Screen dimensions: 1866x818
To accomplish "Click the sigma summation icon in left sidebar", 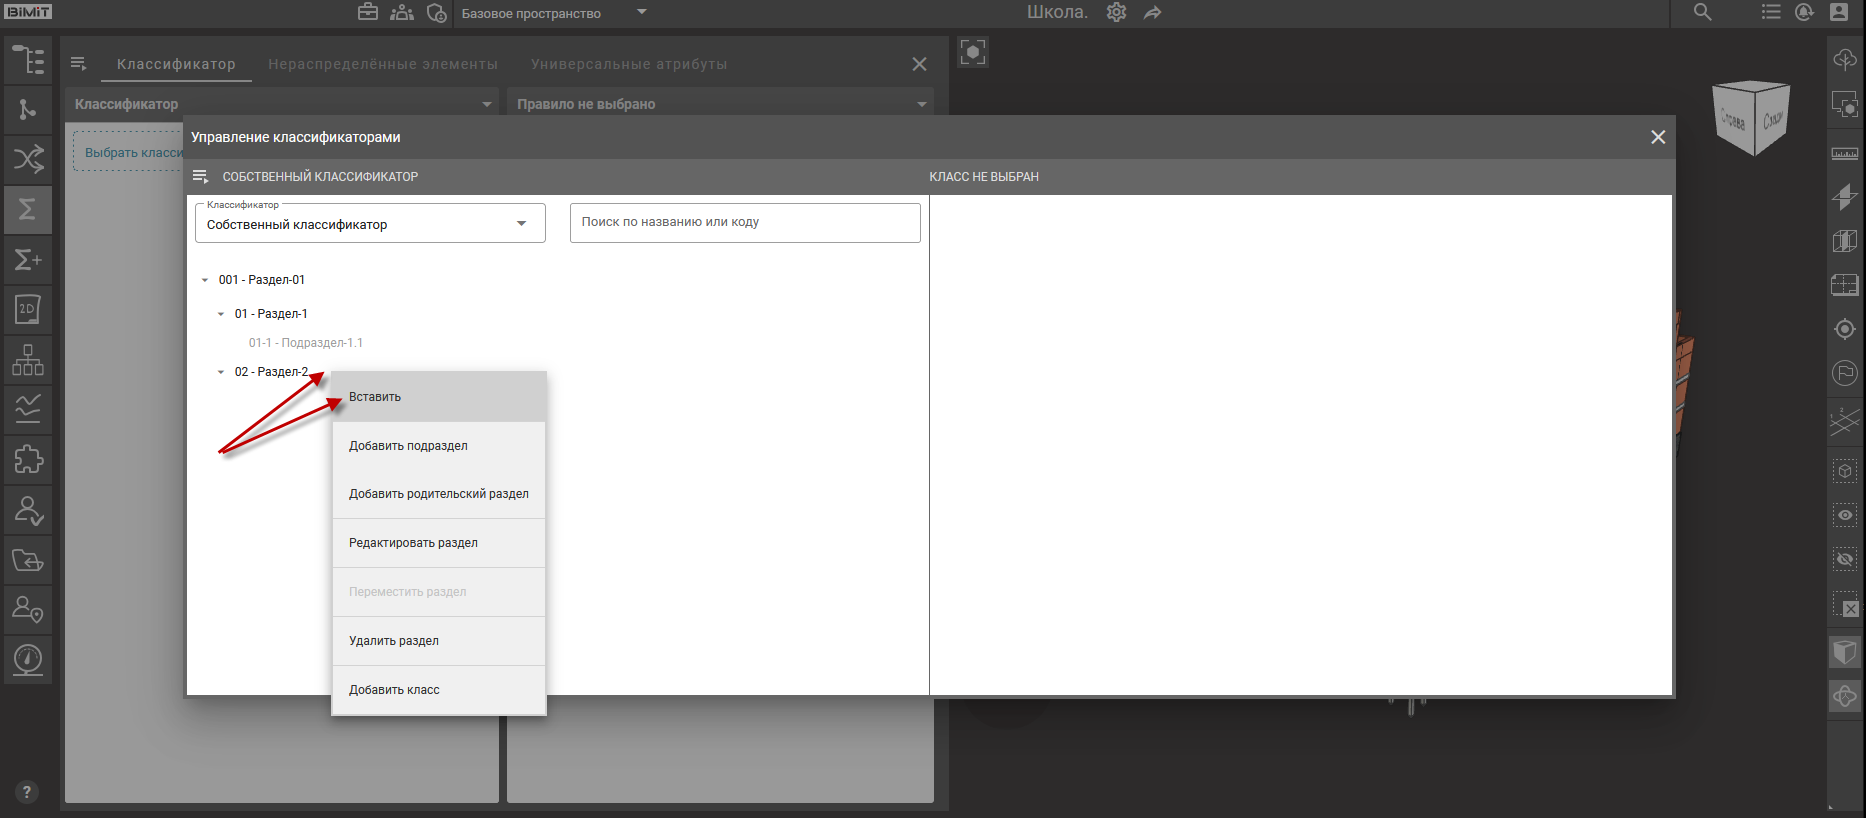I will [x=27, y=209].
